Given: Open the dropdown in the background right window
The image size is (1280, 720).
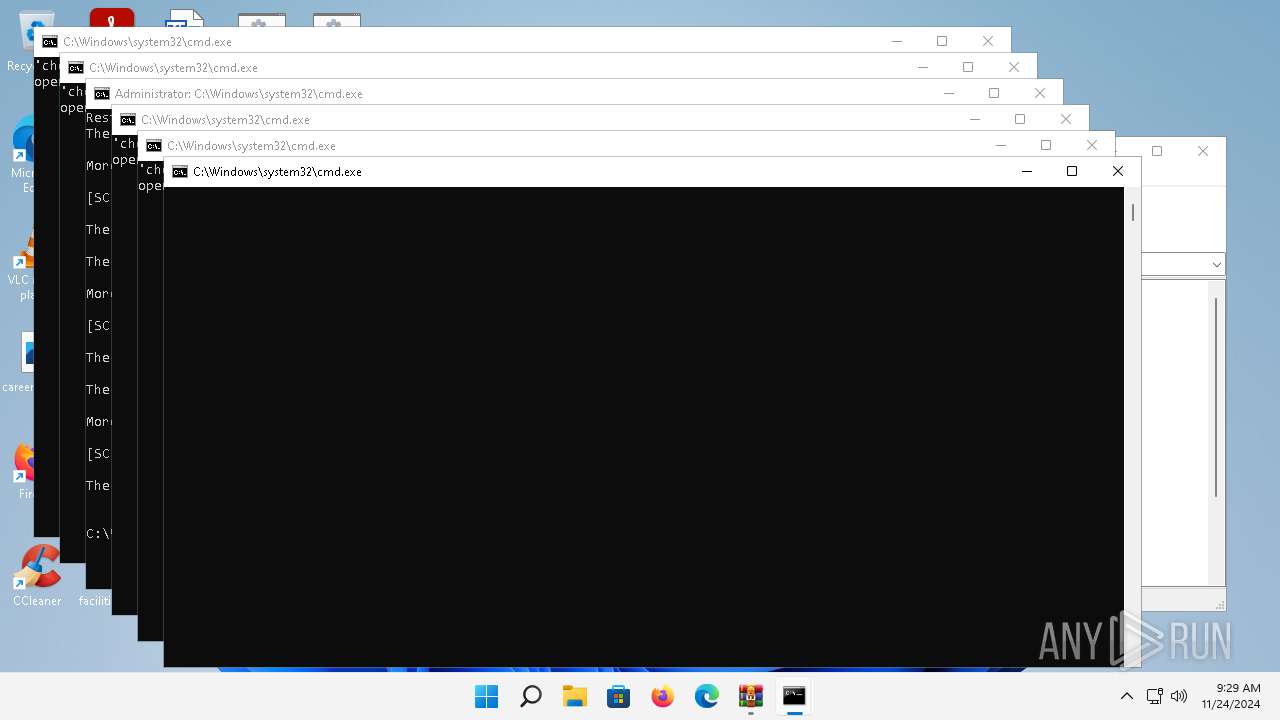Looking at the screenshot, I should click(1216, 265).
